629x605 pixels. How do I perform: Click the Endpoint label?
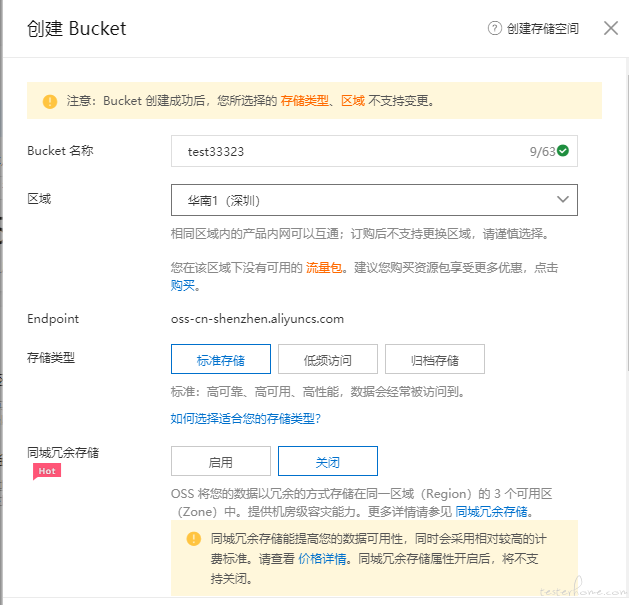(53, 319)
